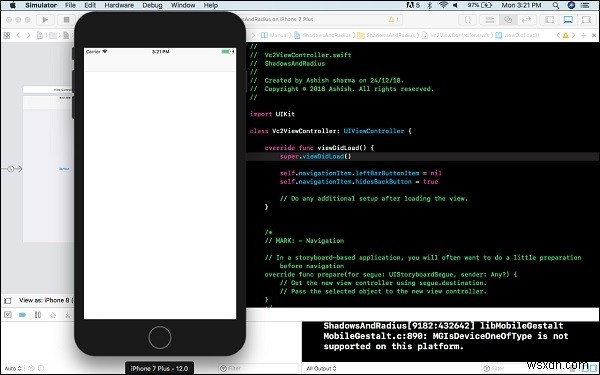Viewport: 600px width, 375px height.
Task: Click the jump bar warning triangle
Action: click(x=566, y=35)
